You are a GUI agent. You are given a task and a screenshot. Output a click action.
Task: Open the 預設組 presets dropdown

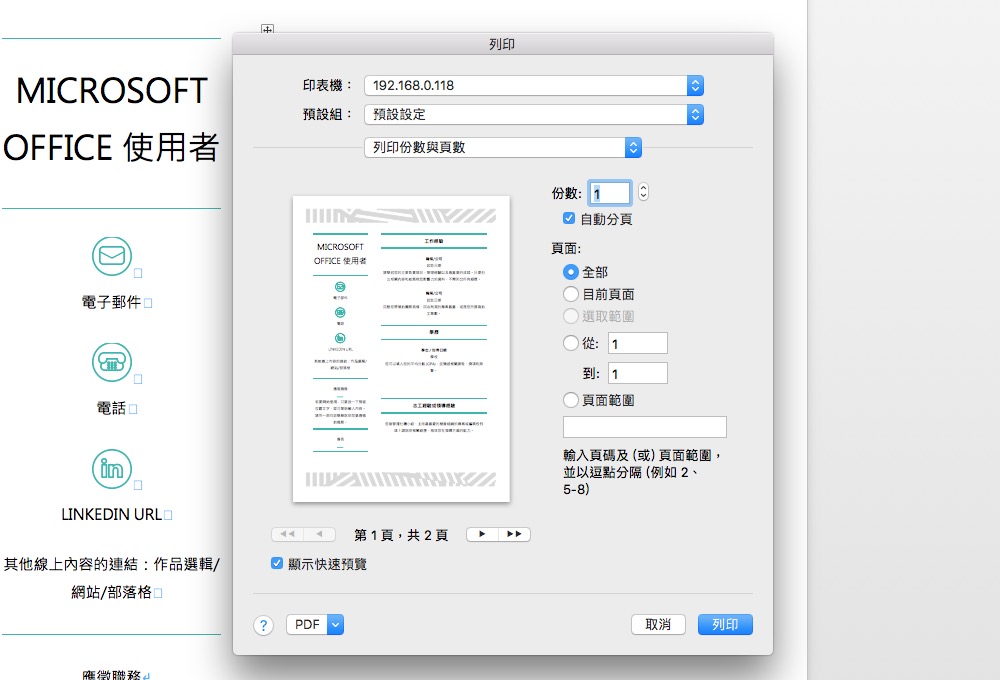534,115
